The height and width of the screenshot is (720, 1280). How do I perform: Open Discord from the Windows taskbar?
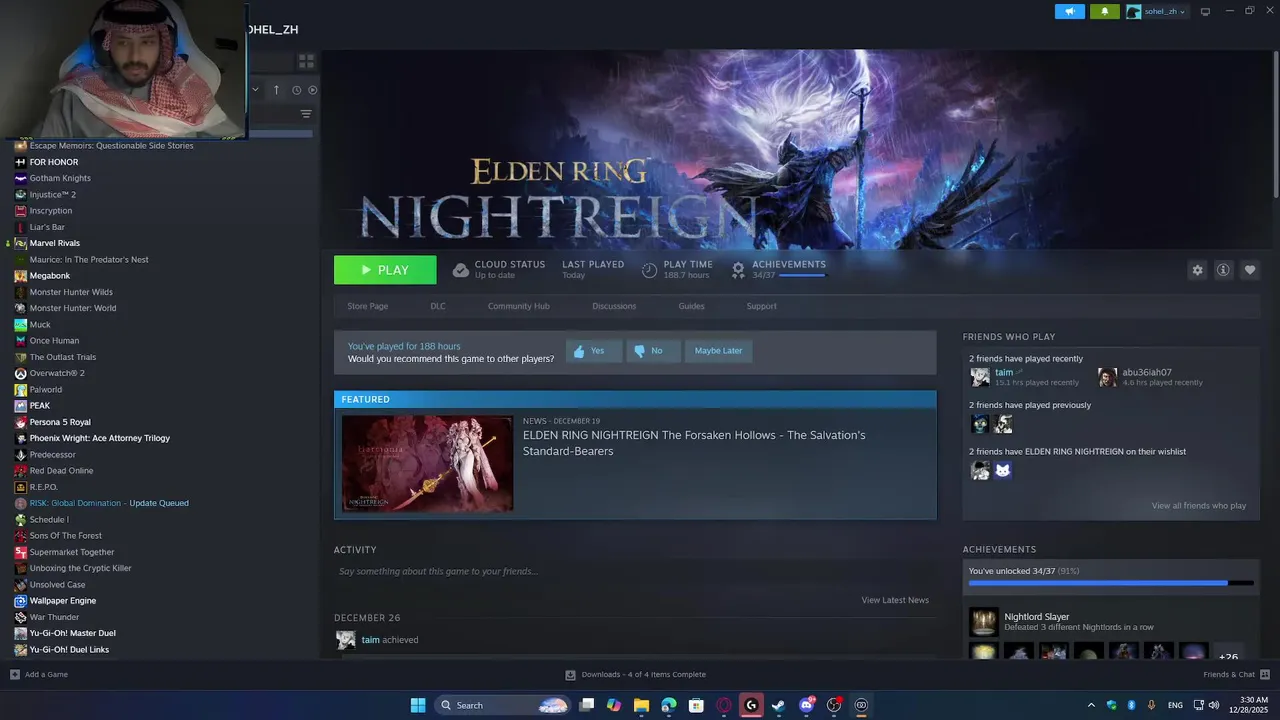pyautogui.click(x=807, y=705)
